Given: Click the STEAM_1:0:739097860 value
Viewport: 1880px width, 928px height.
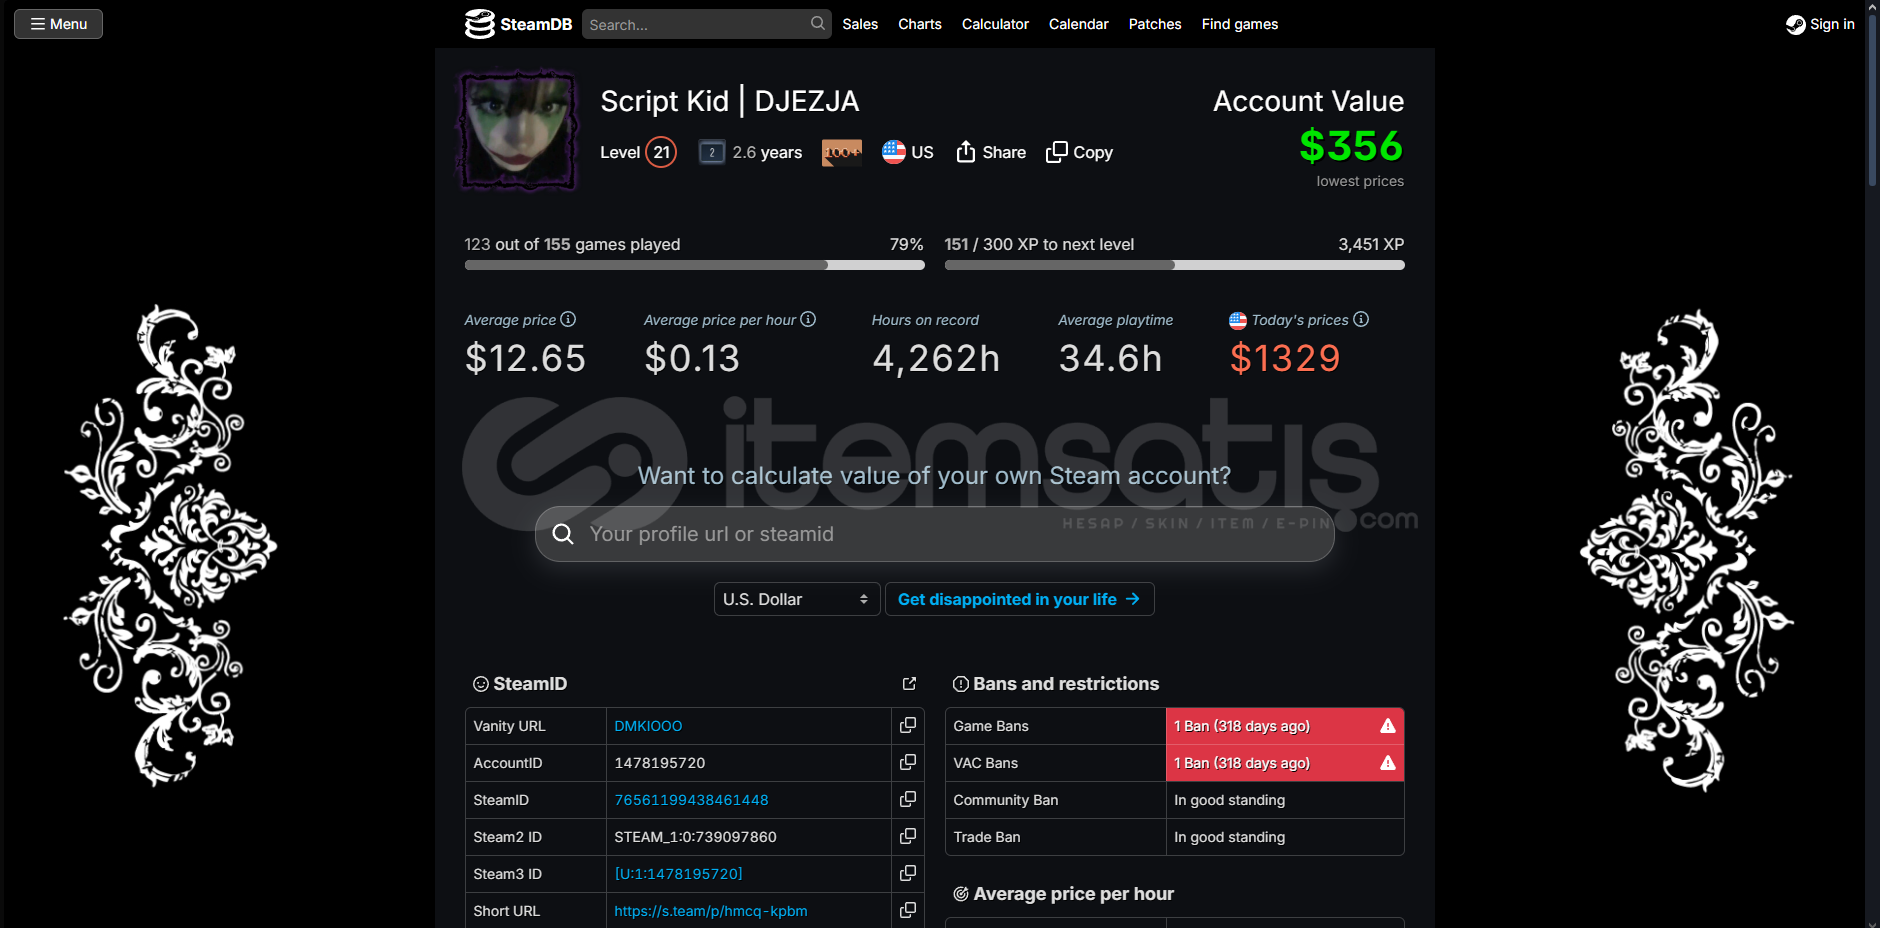Looking at the screenshot, I should pyautogui.click(x=695, y=837).
